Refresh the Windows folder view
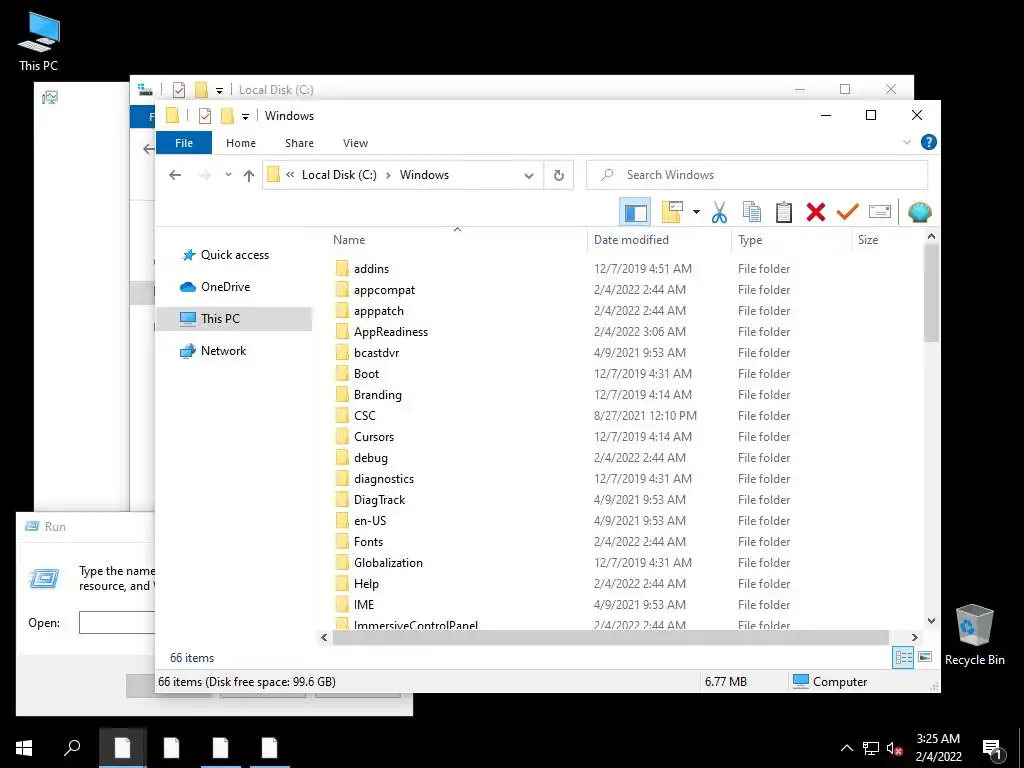The height and width of the screenshot is (768, 1024). pyautogui.click(x=558, y=175)
